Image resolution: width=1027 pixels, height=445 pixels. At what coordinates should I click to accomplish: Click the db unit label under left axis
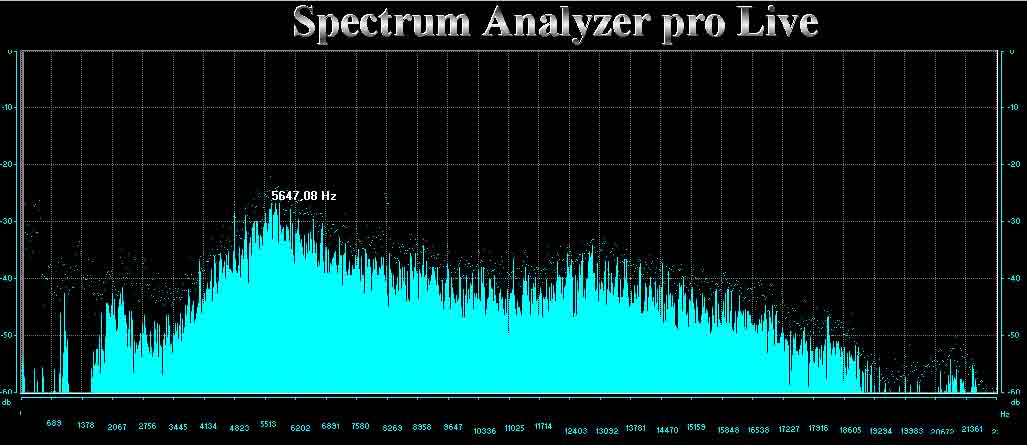pos(7,402)
